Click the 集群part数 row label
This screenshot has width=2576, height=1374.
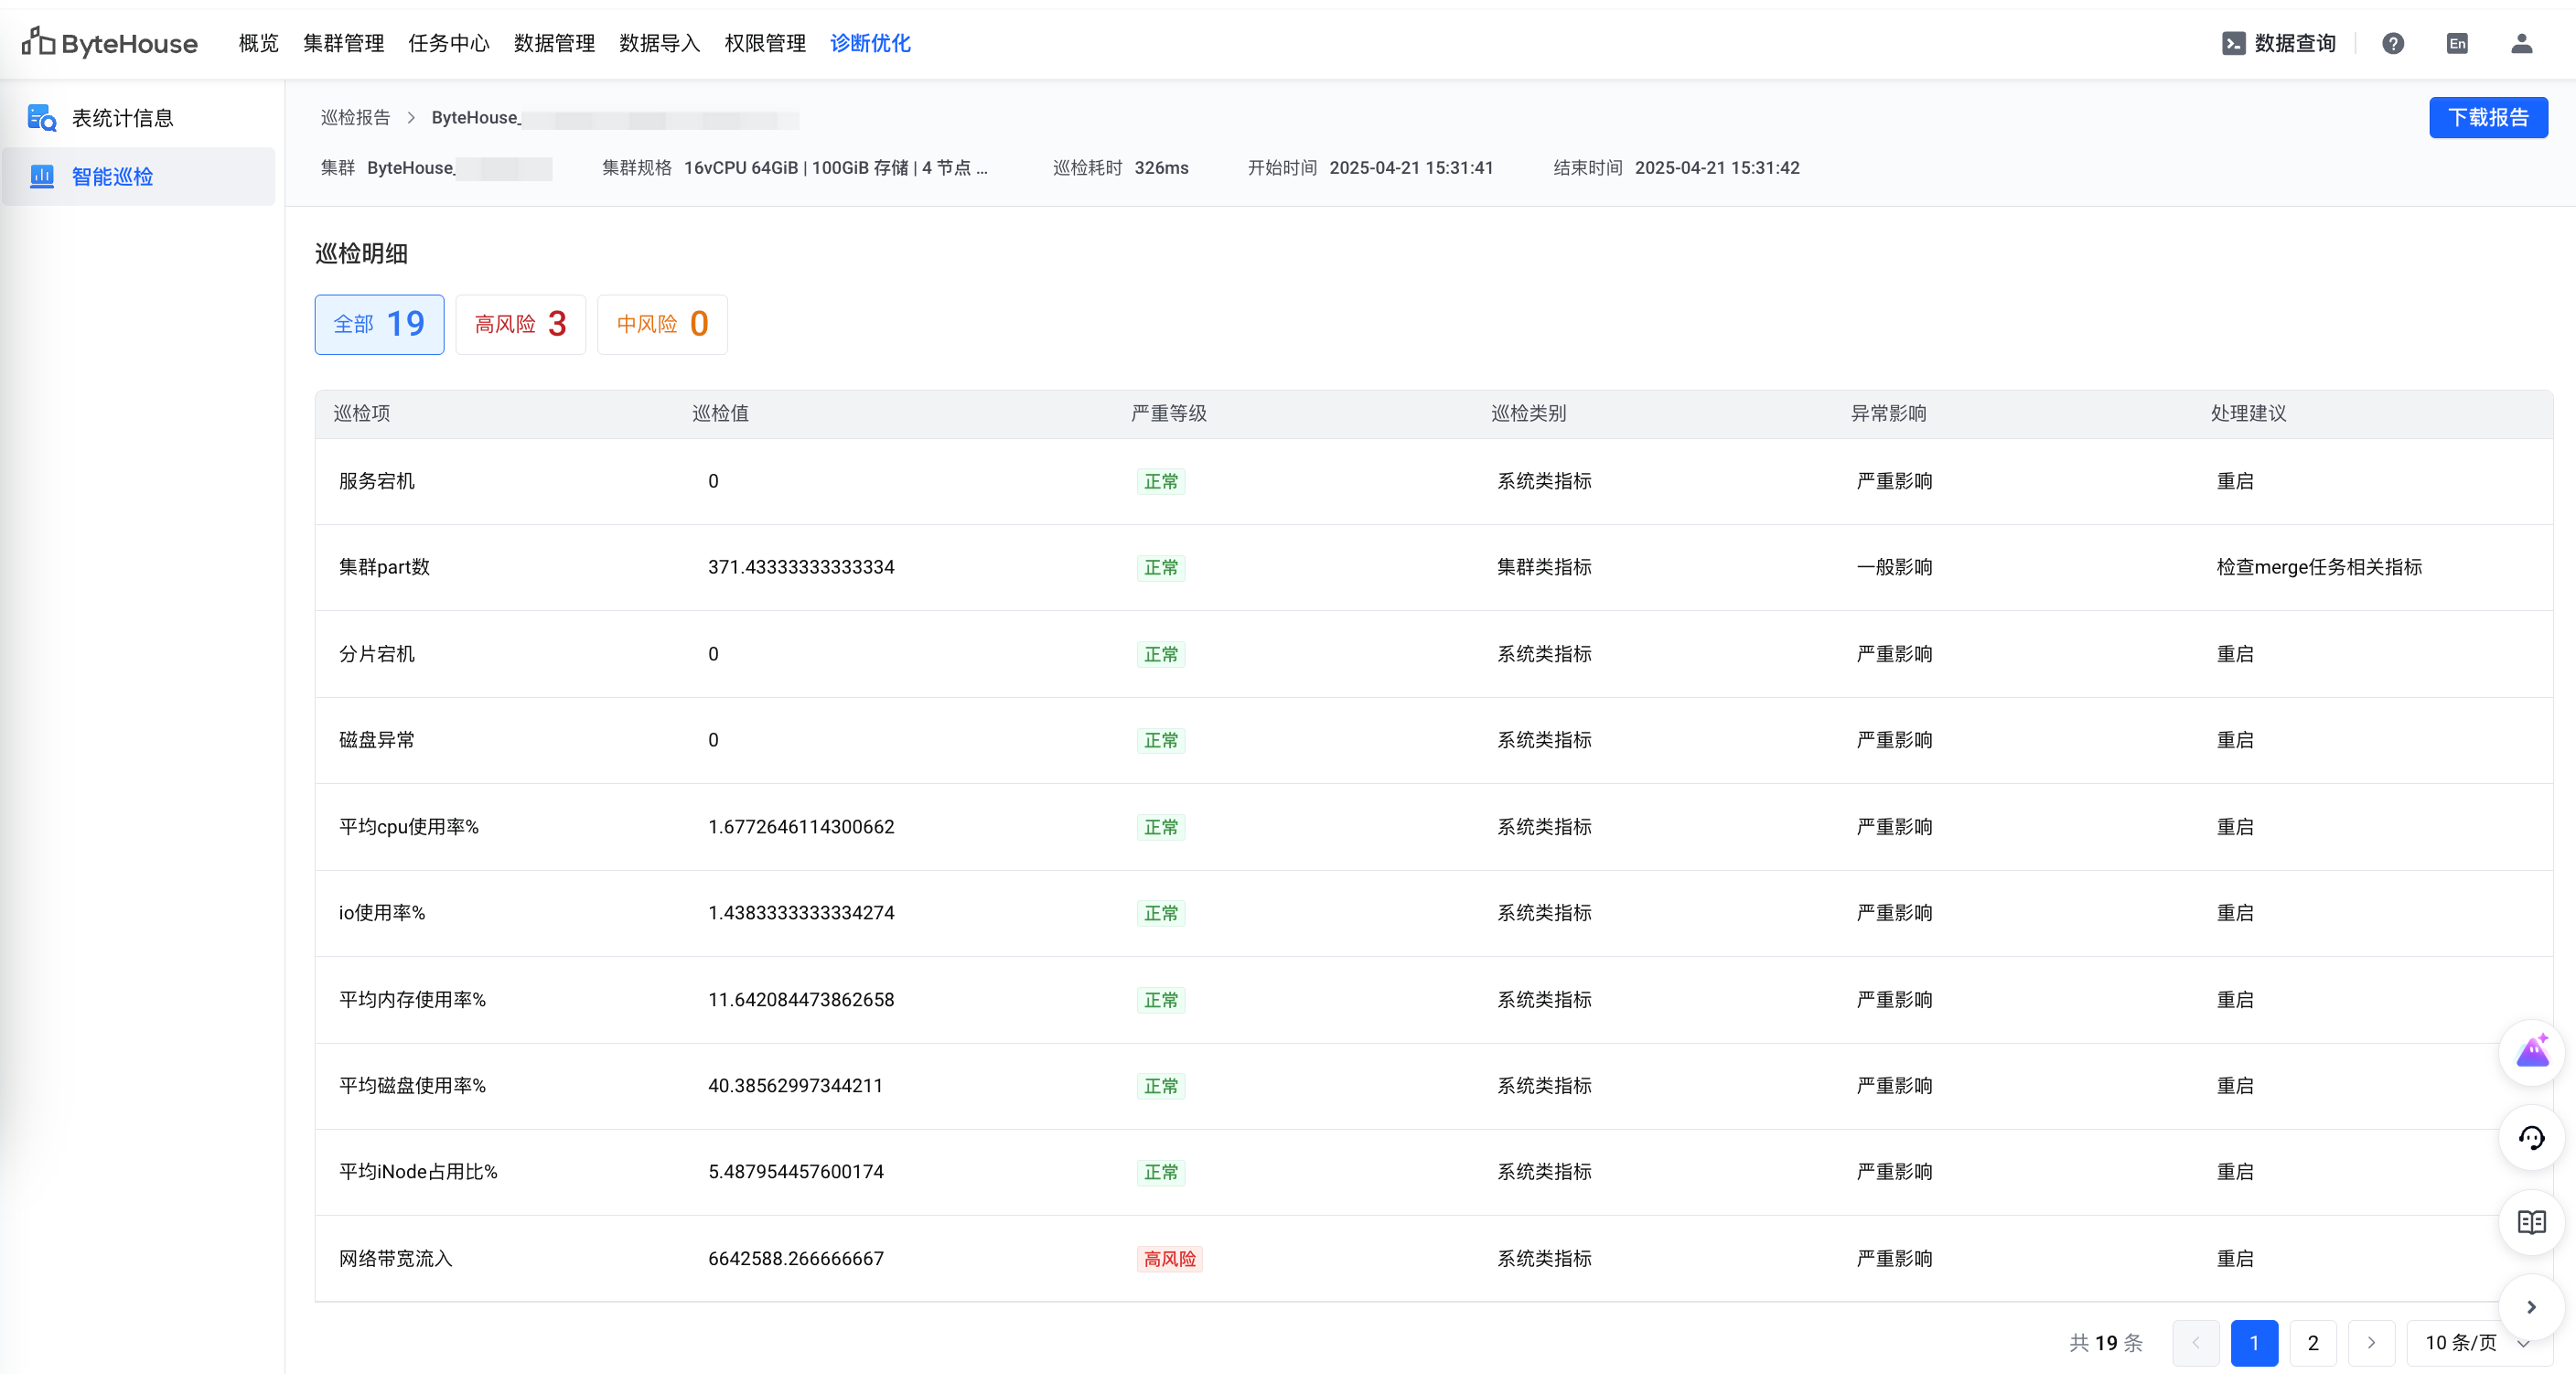coord(384,567)
